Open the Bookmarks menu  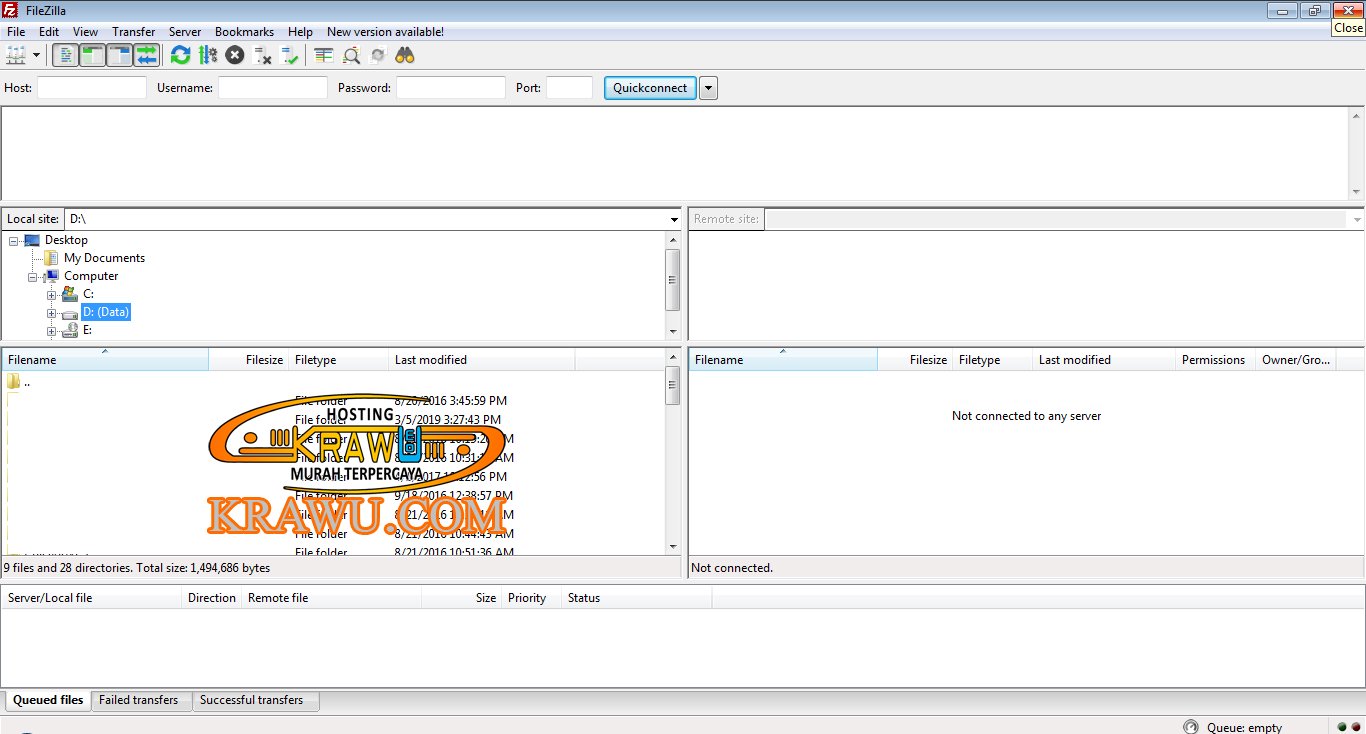click(x=244, y=32)
